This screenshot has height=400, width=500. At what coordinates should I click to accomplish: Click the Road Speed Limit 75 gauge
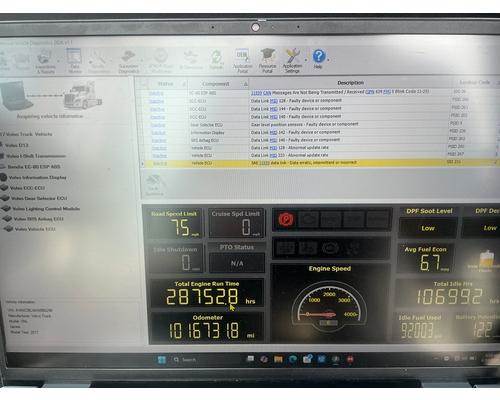174,223
